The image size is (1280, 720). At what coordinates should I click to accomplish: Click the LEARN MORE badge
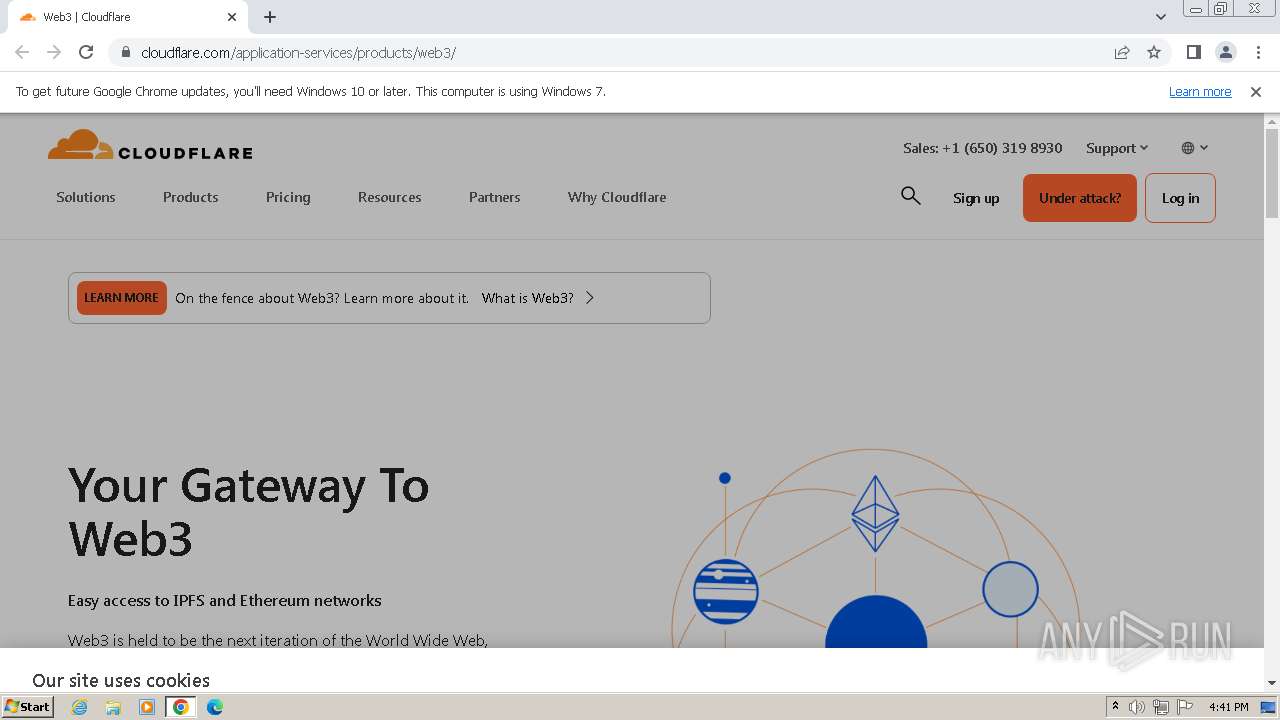(122, 298)
